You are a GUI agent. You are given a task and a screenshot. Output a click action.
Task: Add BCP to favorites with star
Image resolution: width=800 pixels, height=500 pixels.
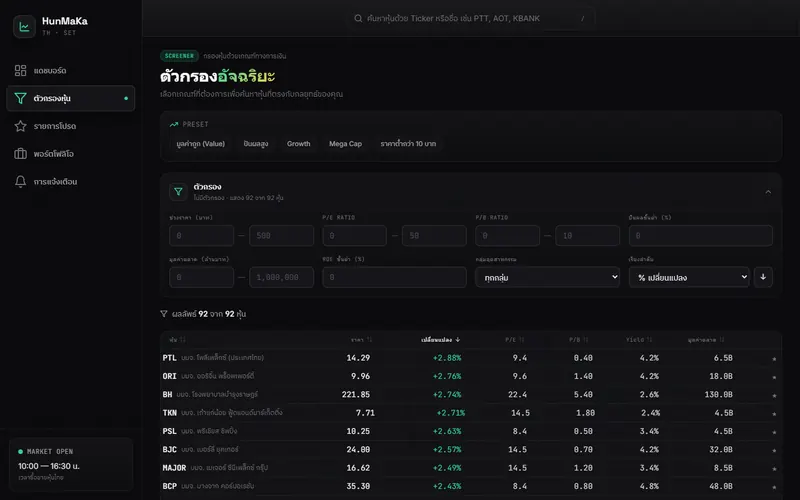(x=774, y=487)
